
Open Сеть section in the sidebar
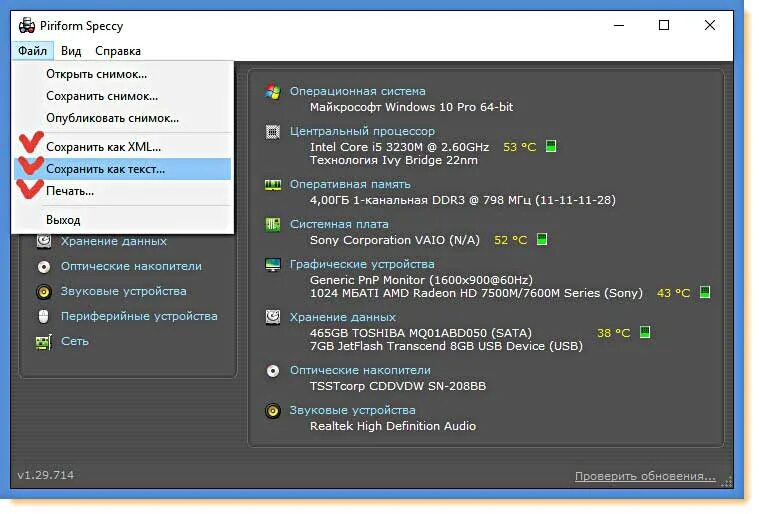[75, 341]
